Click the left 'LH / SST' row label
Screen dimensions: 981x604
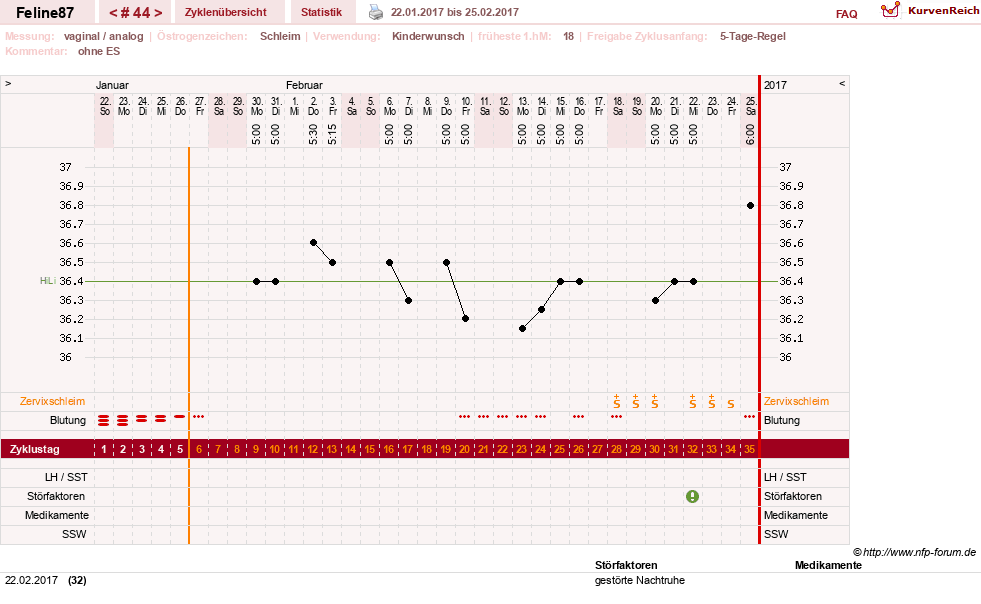[68, 477]
